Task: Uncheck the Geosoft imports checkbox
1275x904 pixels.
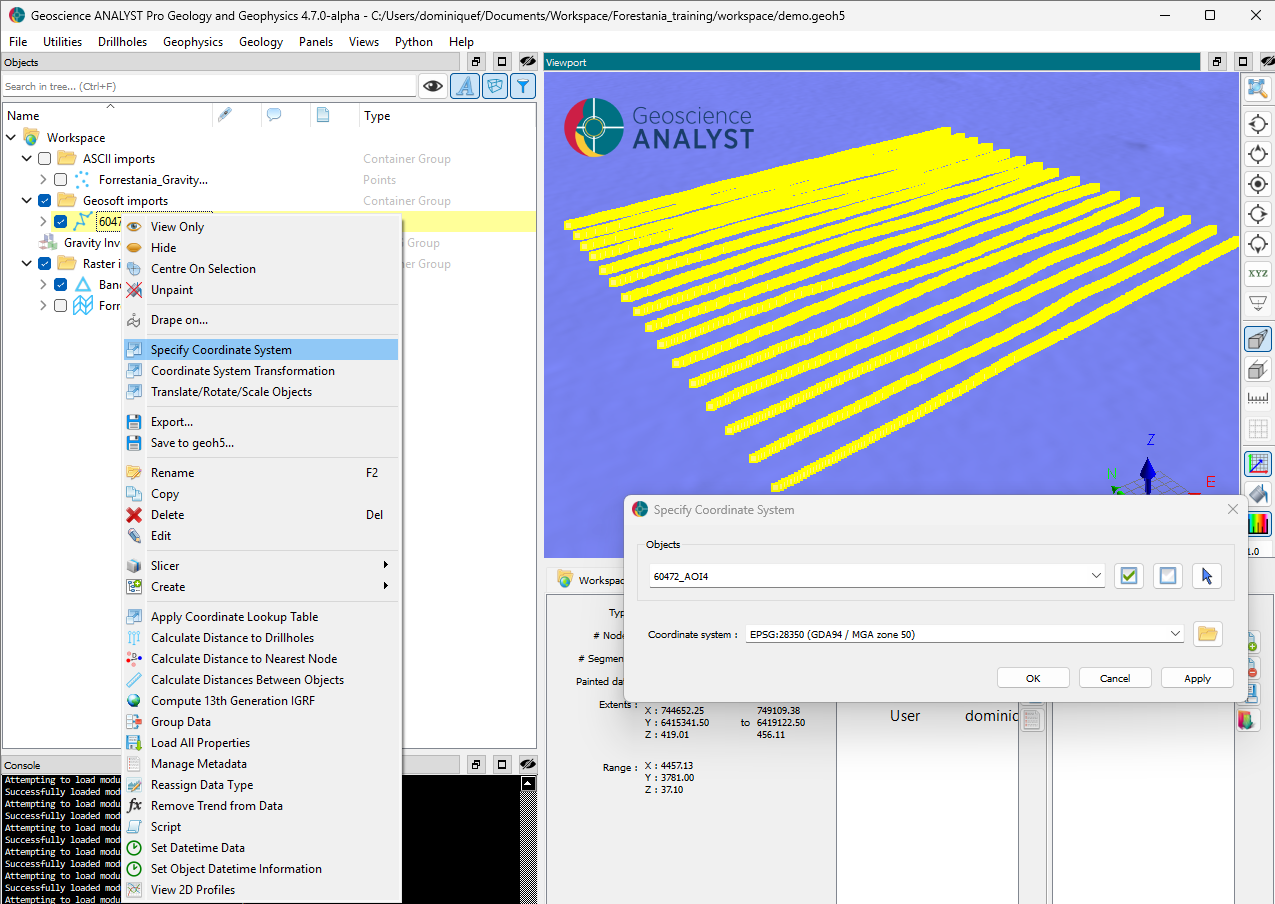Action: click(44, 201)
